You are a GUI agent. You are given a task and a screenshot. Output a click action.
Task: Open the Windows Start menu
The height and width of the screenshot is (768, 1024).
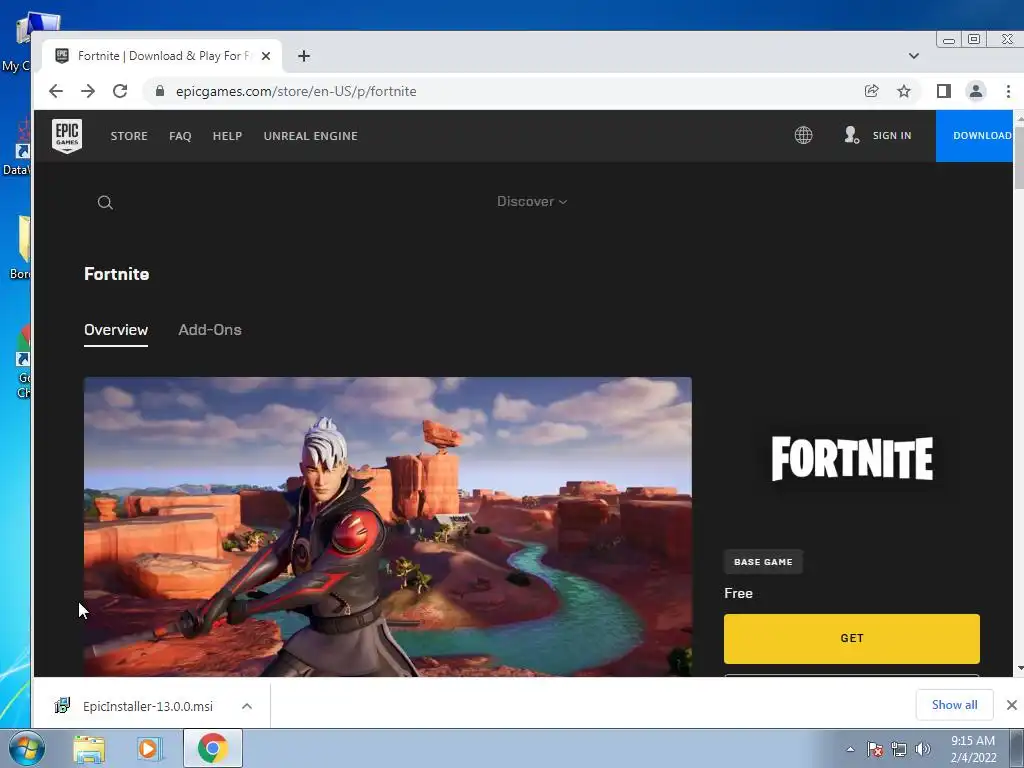(x=26, y=748)
